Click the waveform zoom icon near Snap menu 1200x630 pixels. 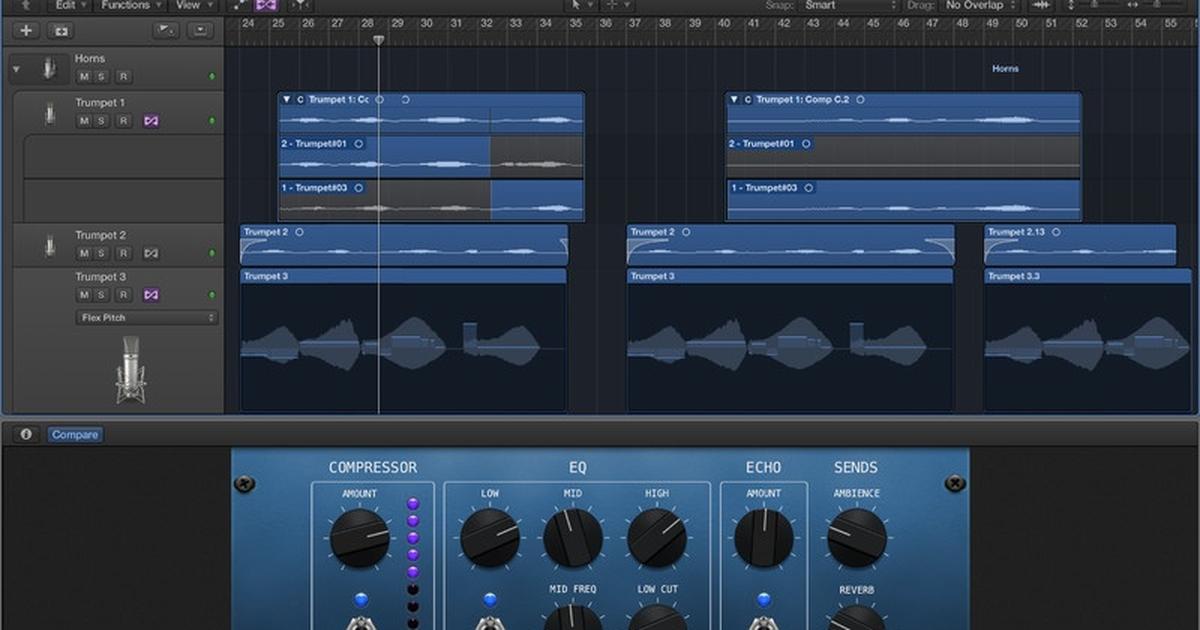click(1040, 6)
